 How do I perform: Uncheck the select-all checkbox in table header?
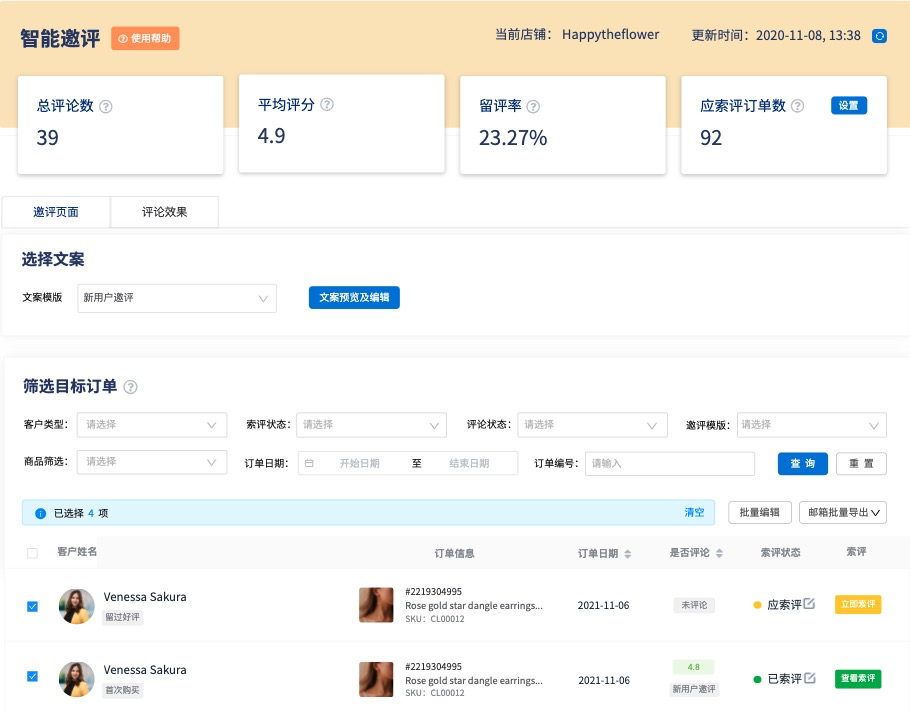[x=32, y=552]
